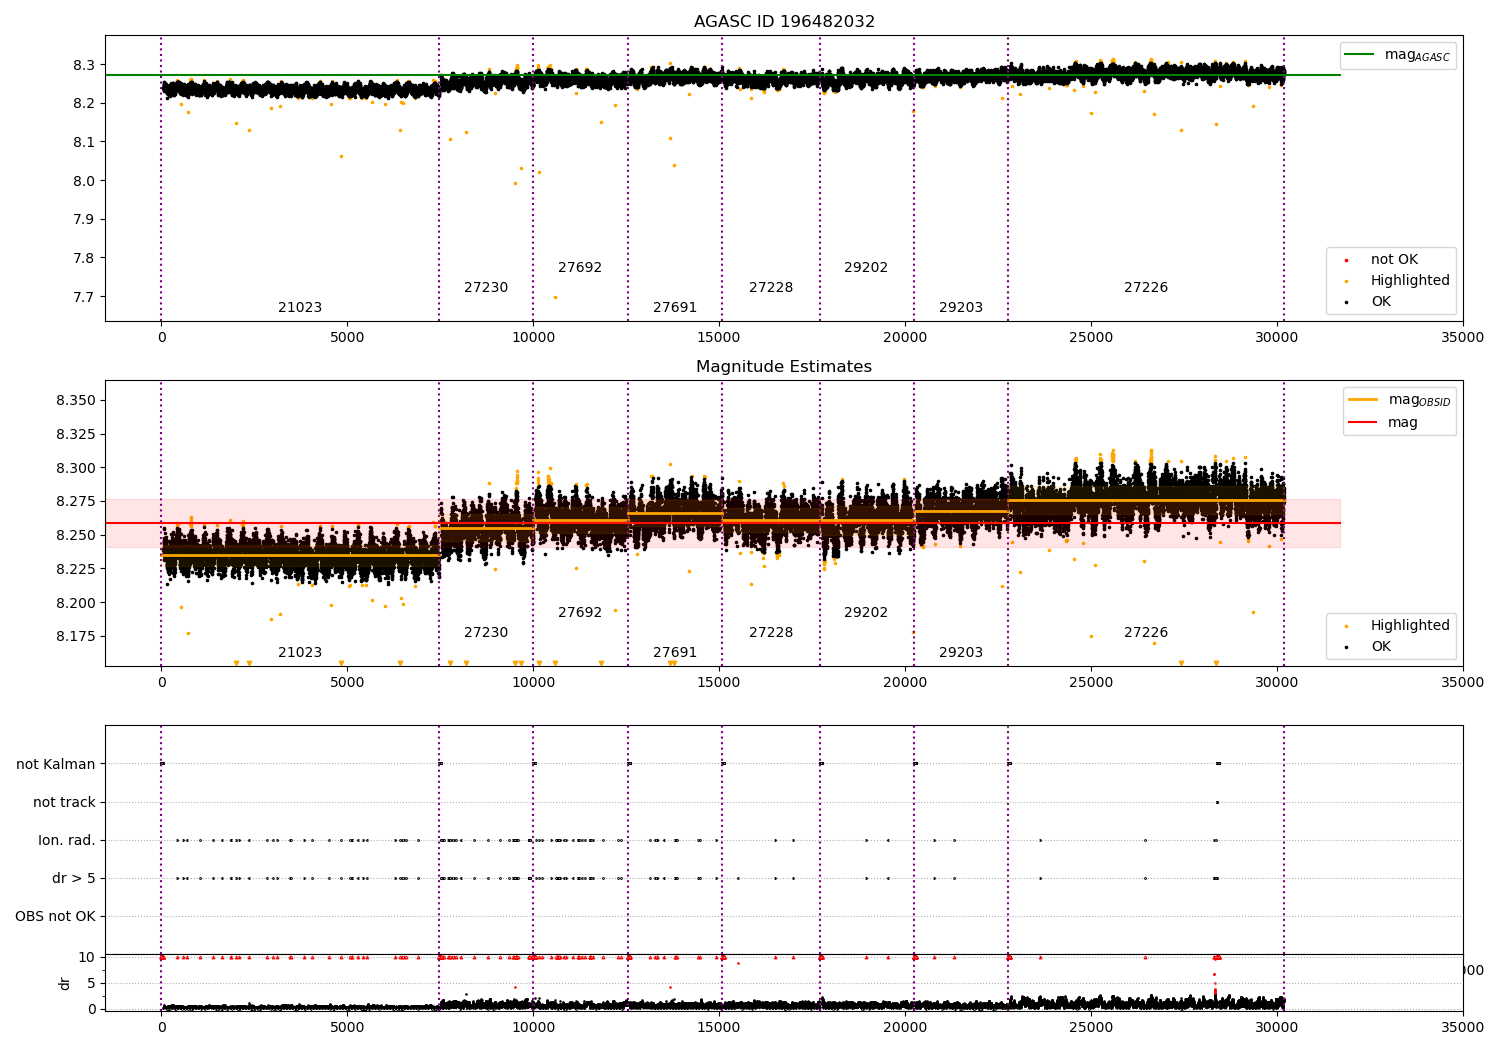This screenshot has width=1500, height=1050.
Task: Click the 8.325 y-axis tick label
Action: tap(76, 435)
